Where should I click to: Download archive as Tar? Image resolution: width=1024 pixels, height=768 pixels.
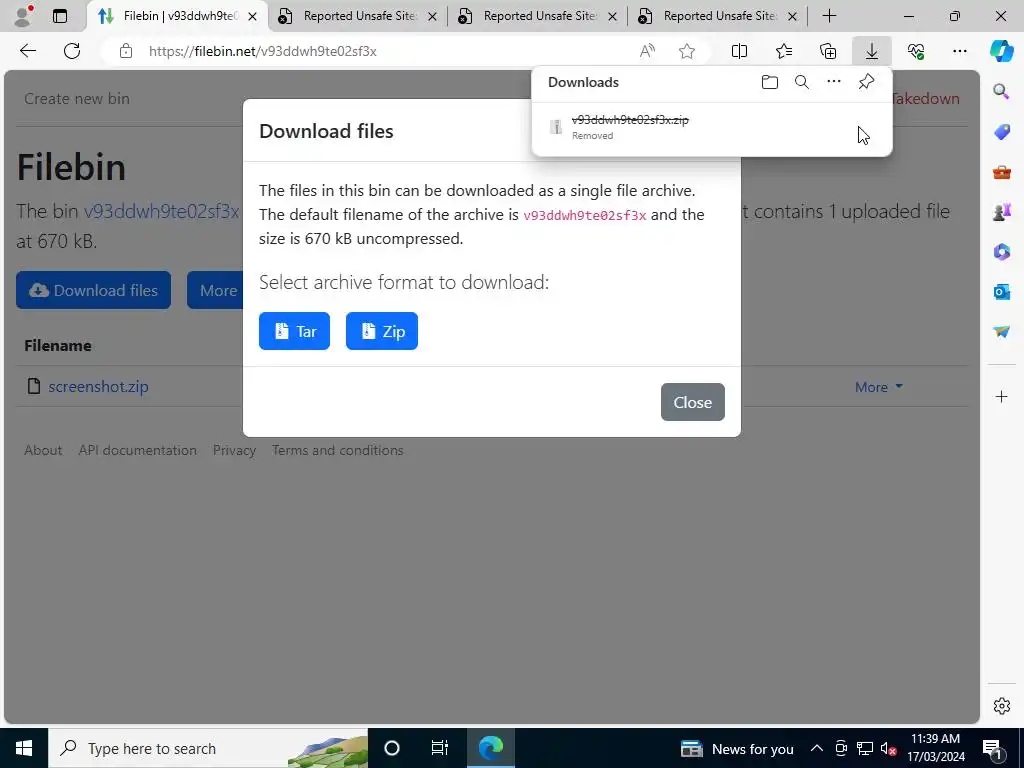[x=295, y=331]
